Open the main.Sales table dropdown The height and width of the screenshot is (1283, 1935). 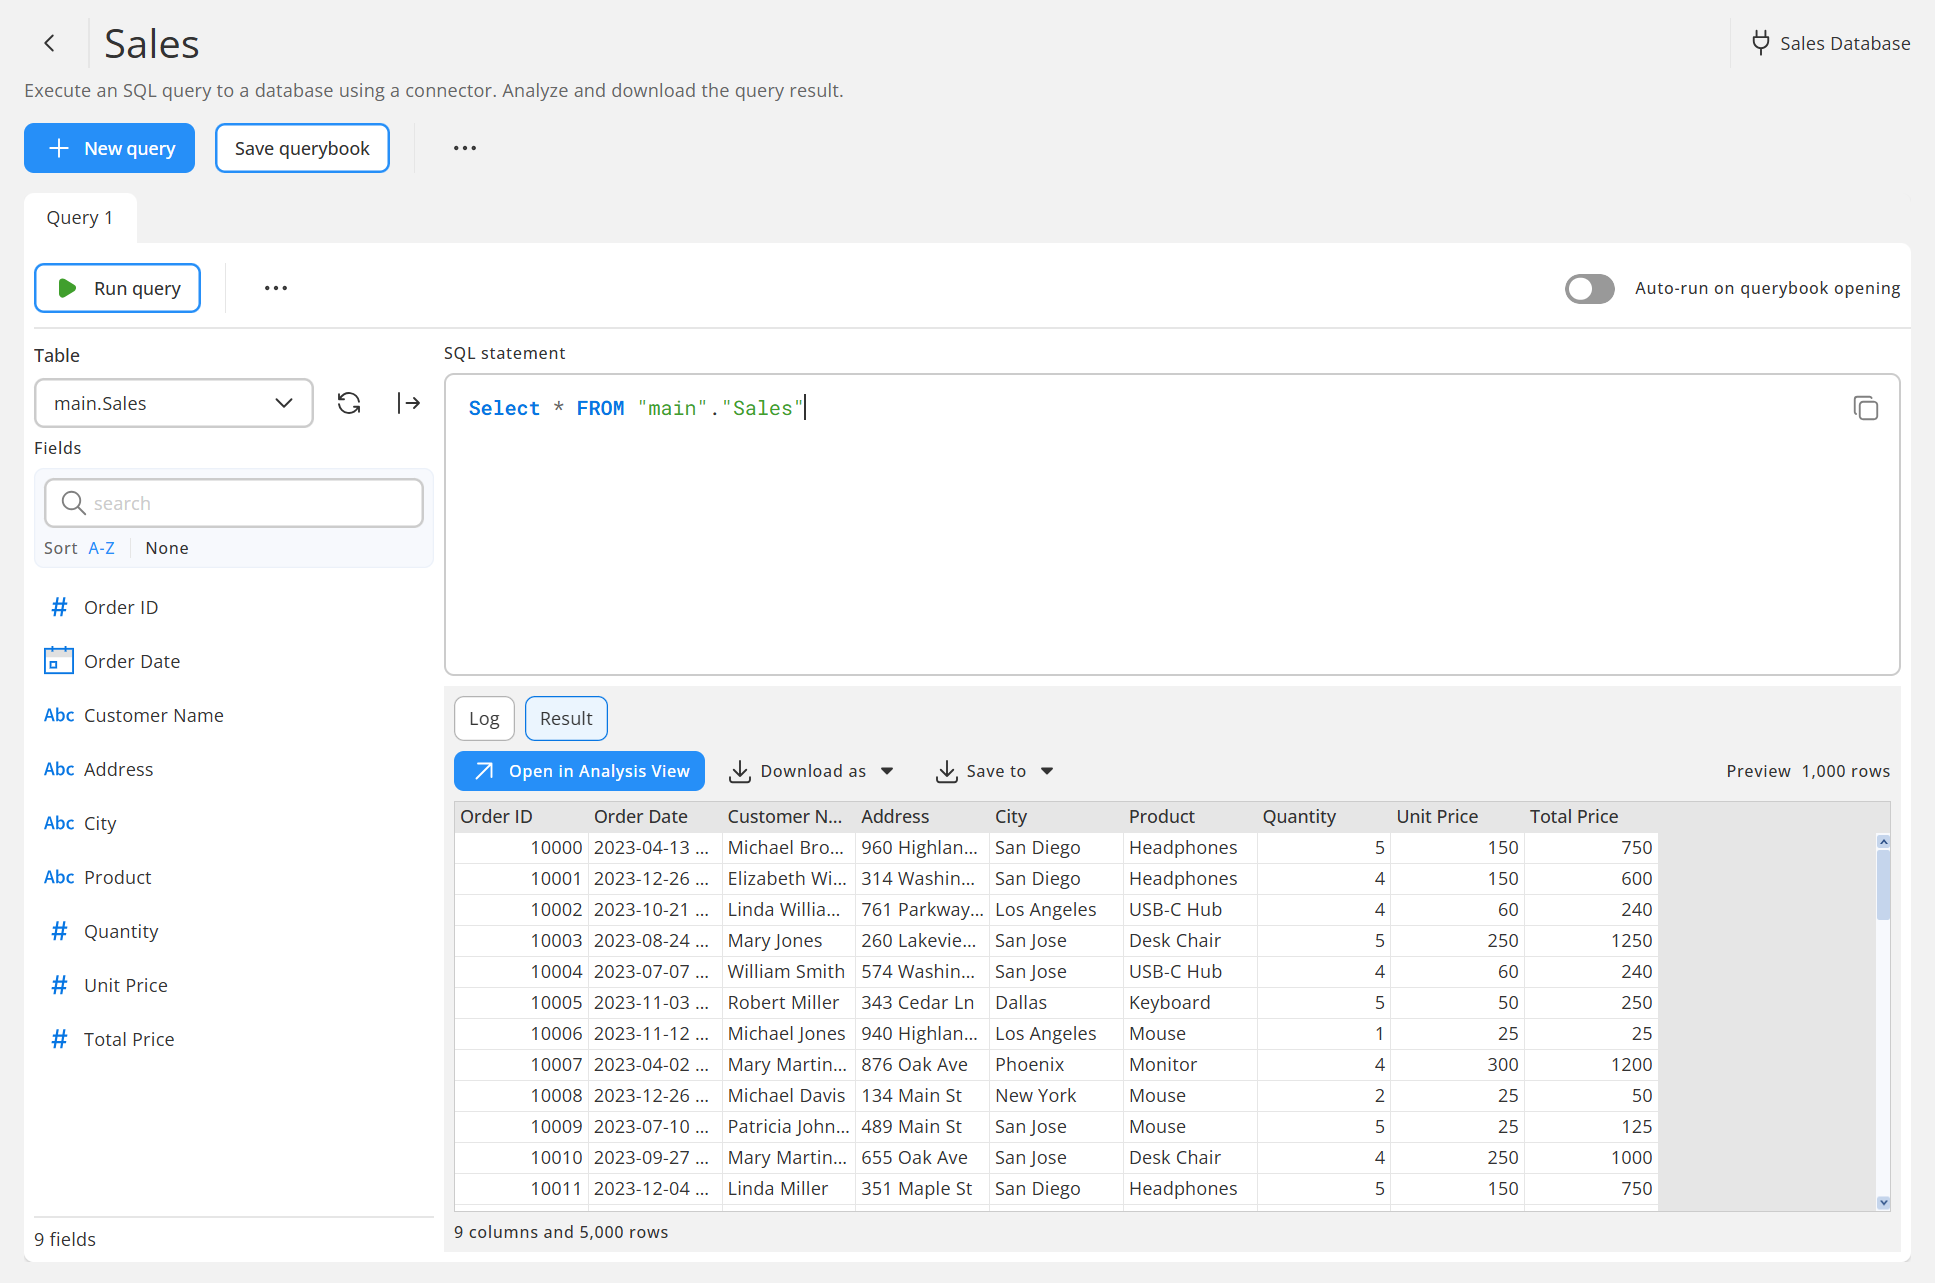coord(174,403)
